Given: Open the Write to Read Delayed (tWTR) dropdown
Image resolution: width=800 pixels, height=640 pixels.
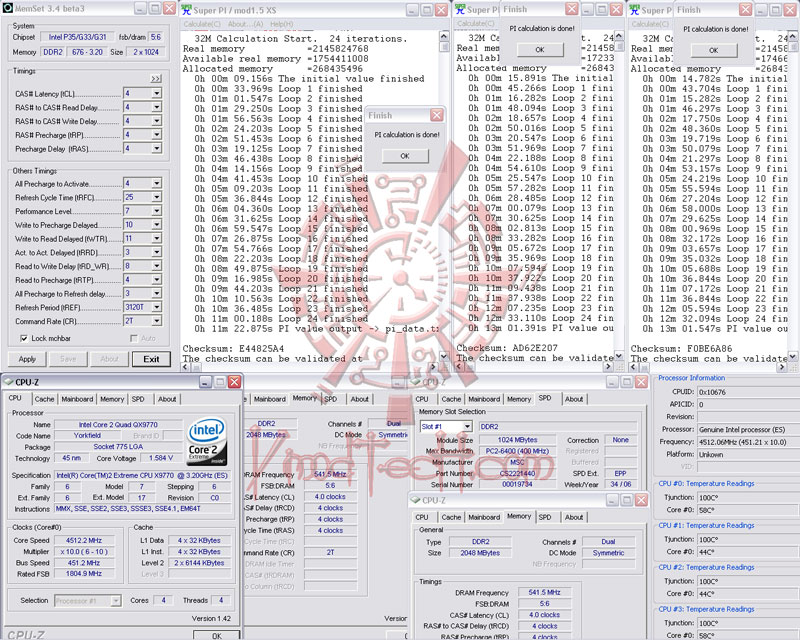Looking at the screenshot, I should coord(157,238).
